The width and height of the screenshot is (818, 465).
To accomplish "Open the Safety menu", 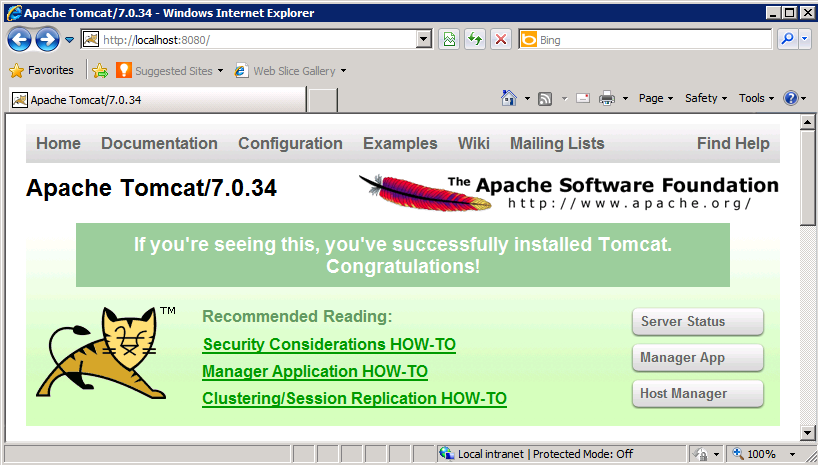I will pos(706,98).
